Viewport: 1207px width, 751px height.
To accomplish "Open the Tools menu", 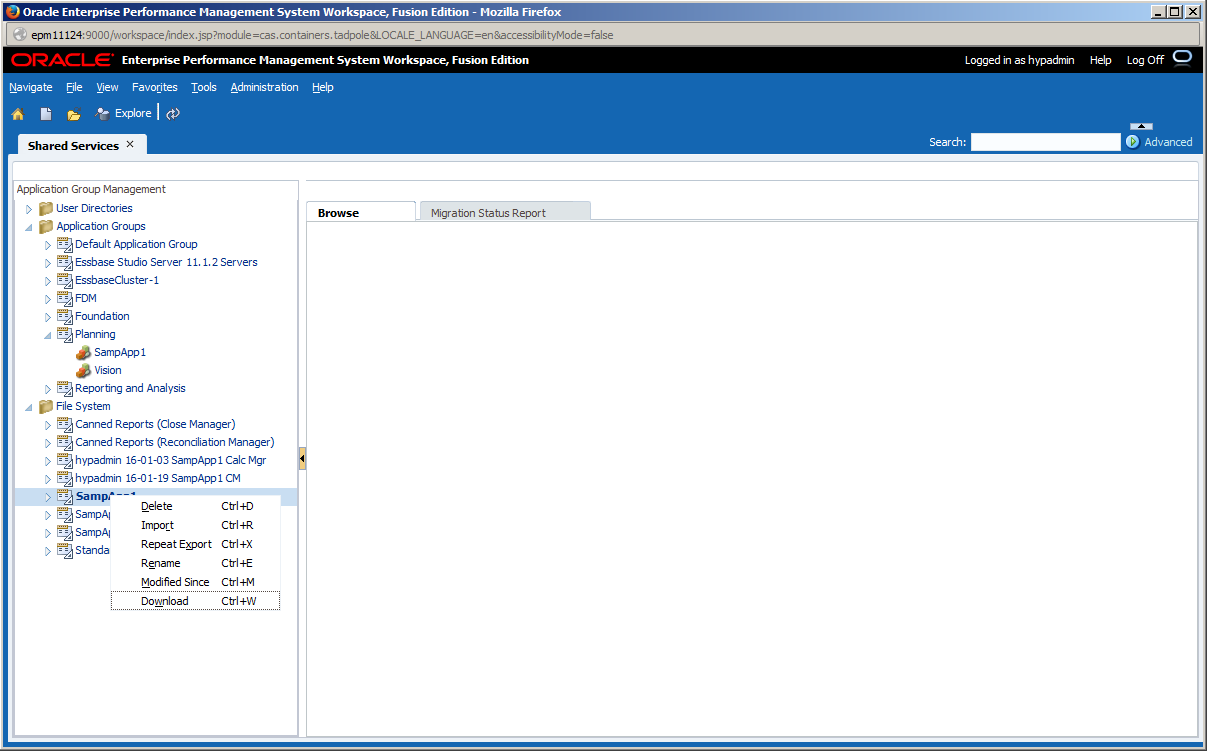I will (204, 87).
